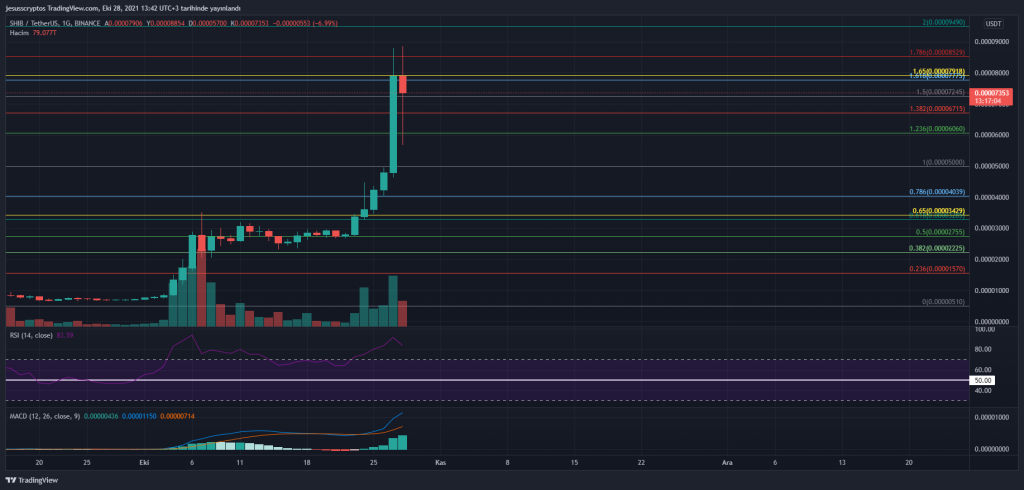Select the 1.236(0.00006060) Fibonacci level label
This screenshot has height=490, width=1024.
[x=938, y=129]
